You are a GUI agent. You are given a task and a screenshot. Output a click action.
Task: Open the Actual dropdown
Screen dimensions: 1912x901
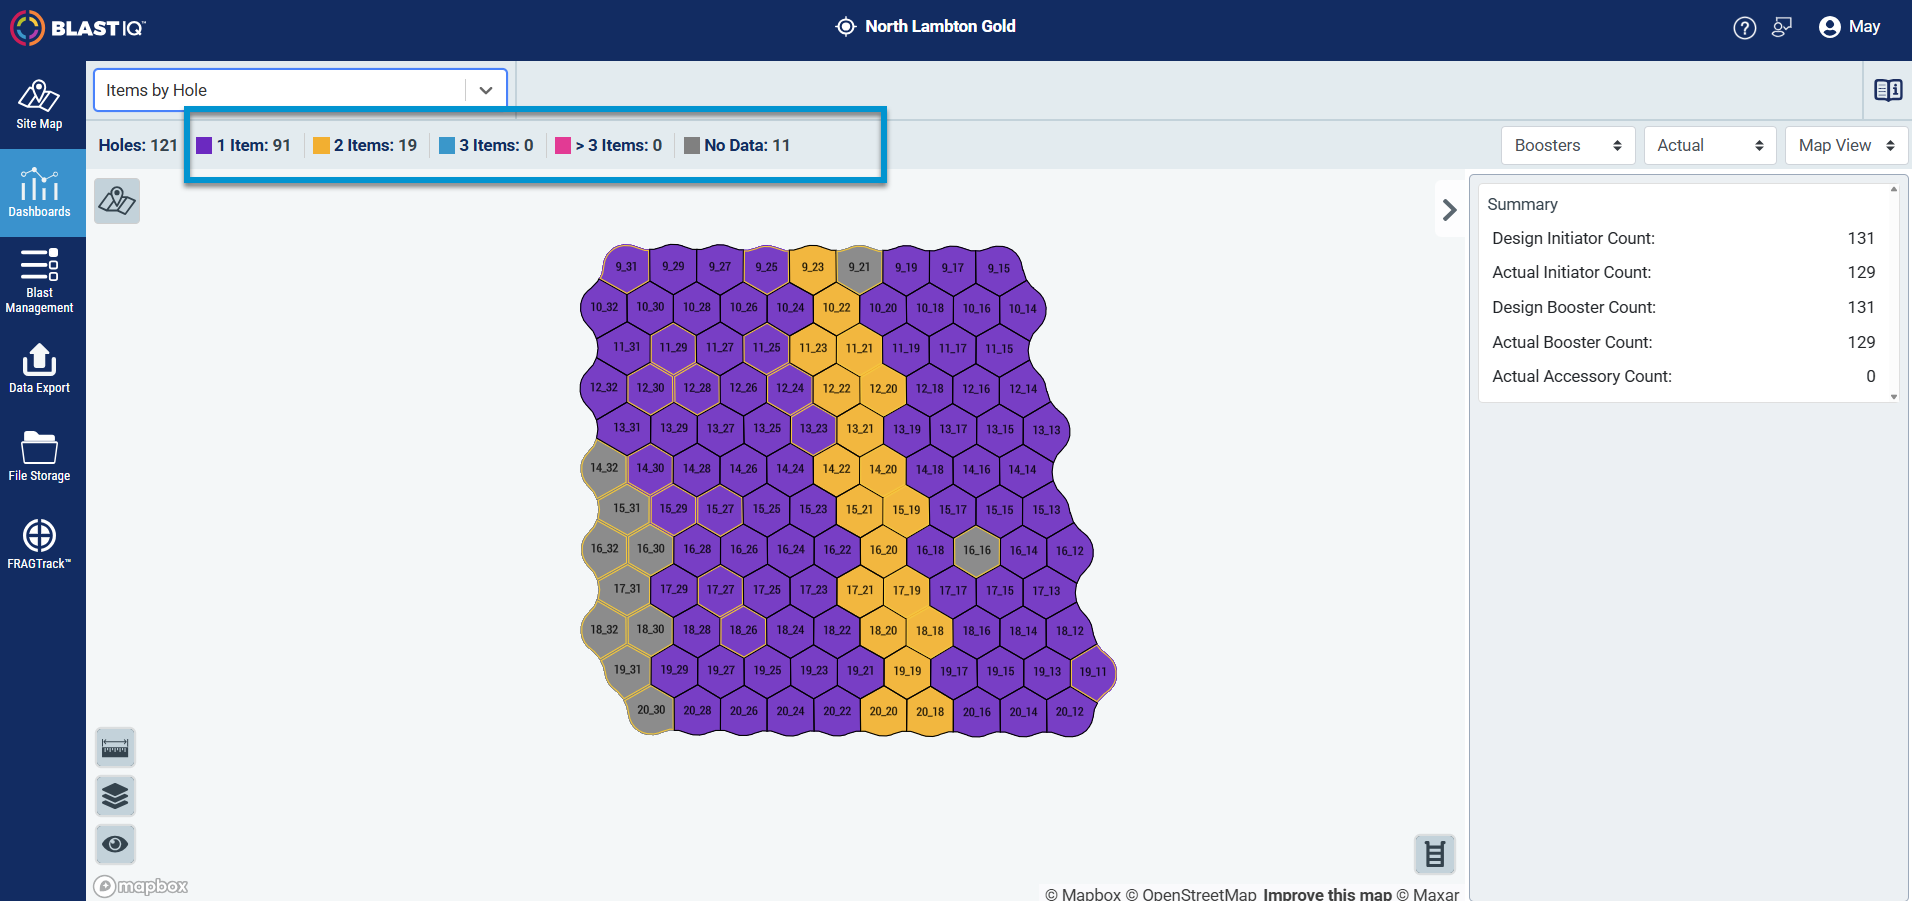tap(1710, 146)
